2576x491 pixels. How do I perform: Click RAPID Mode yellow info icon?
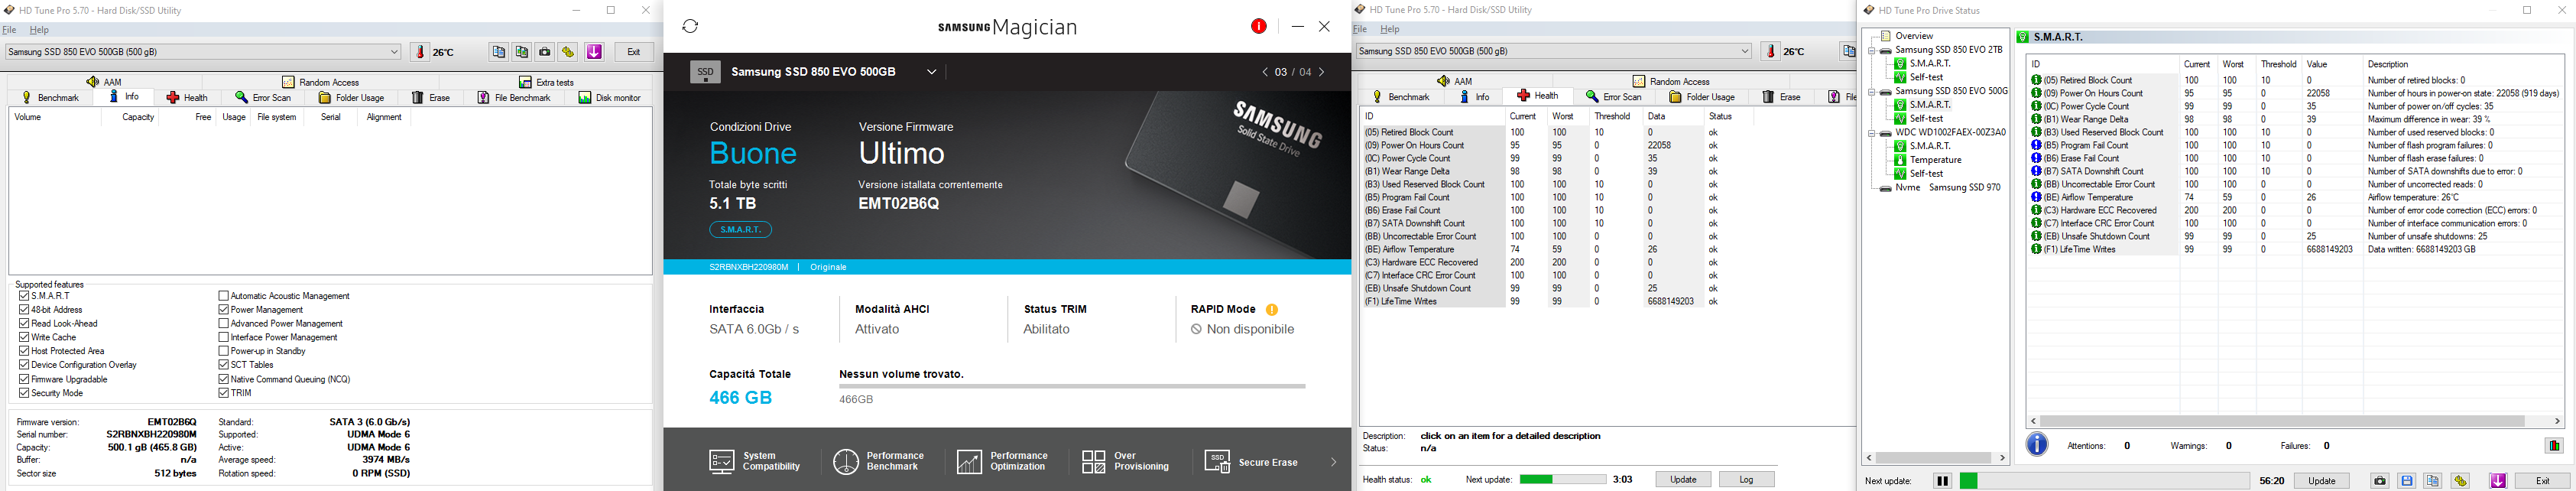[x=1272, y=310]
